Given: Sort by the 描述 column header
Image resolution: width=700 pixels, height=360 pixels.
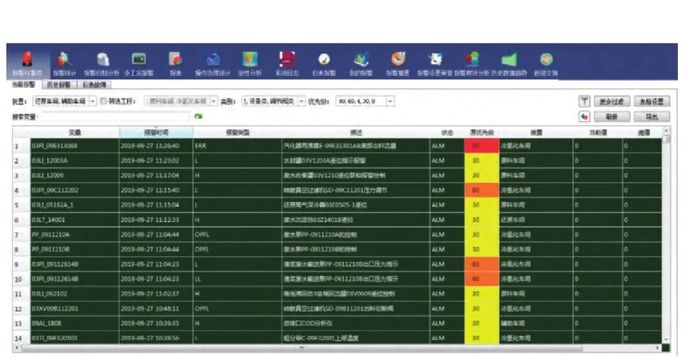Looking at the screenshot, I should click(x=356, y=133).
